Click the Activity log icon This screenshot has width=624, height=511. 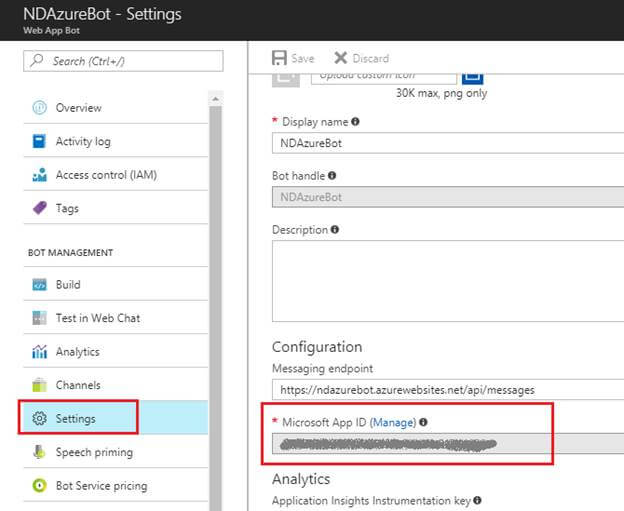[x=40, y=142]
